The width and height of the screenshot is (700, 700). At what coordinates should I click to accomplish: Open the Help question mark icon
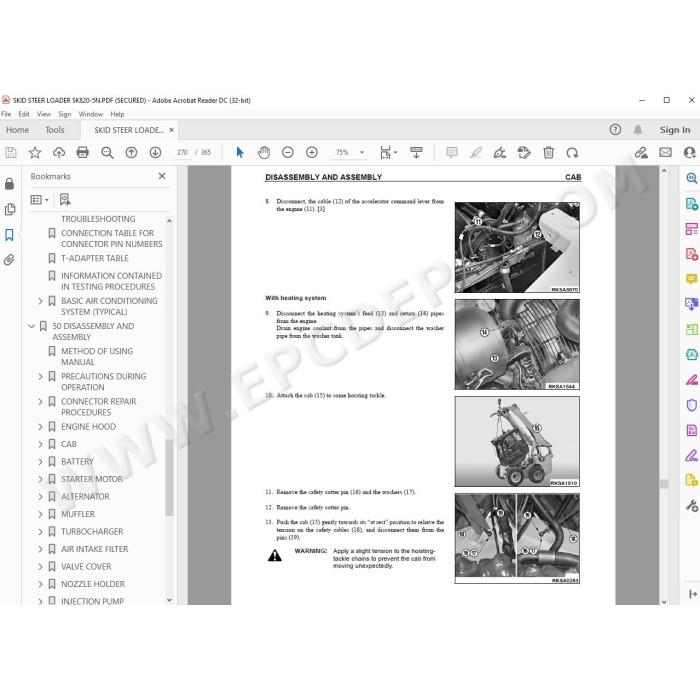[x=615, y=129]
